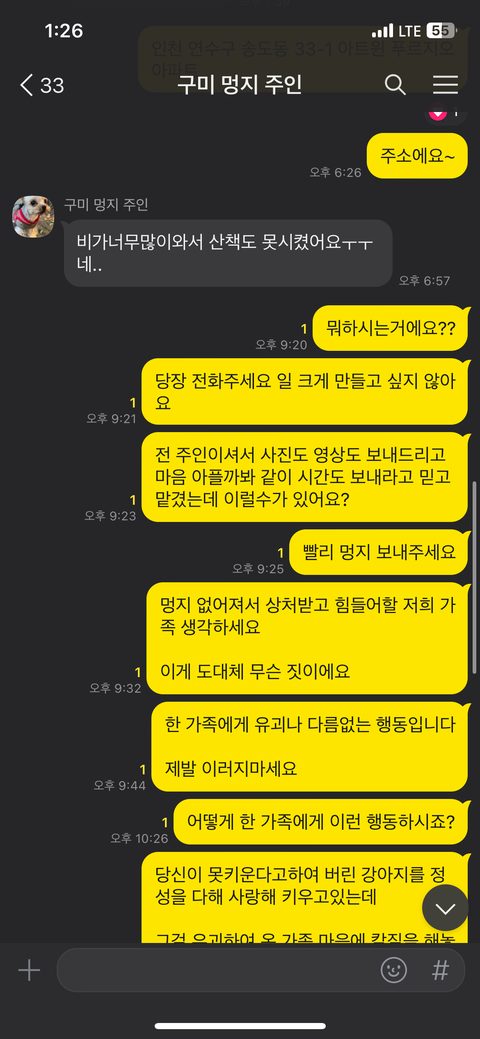Tap the 당장 전화주세요 message bubble
This screenshot has width=480, height=1039.
coord(306,392)
